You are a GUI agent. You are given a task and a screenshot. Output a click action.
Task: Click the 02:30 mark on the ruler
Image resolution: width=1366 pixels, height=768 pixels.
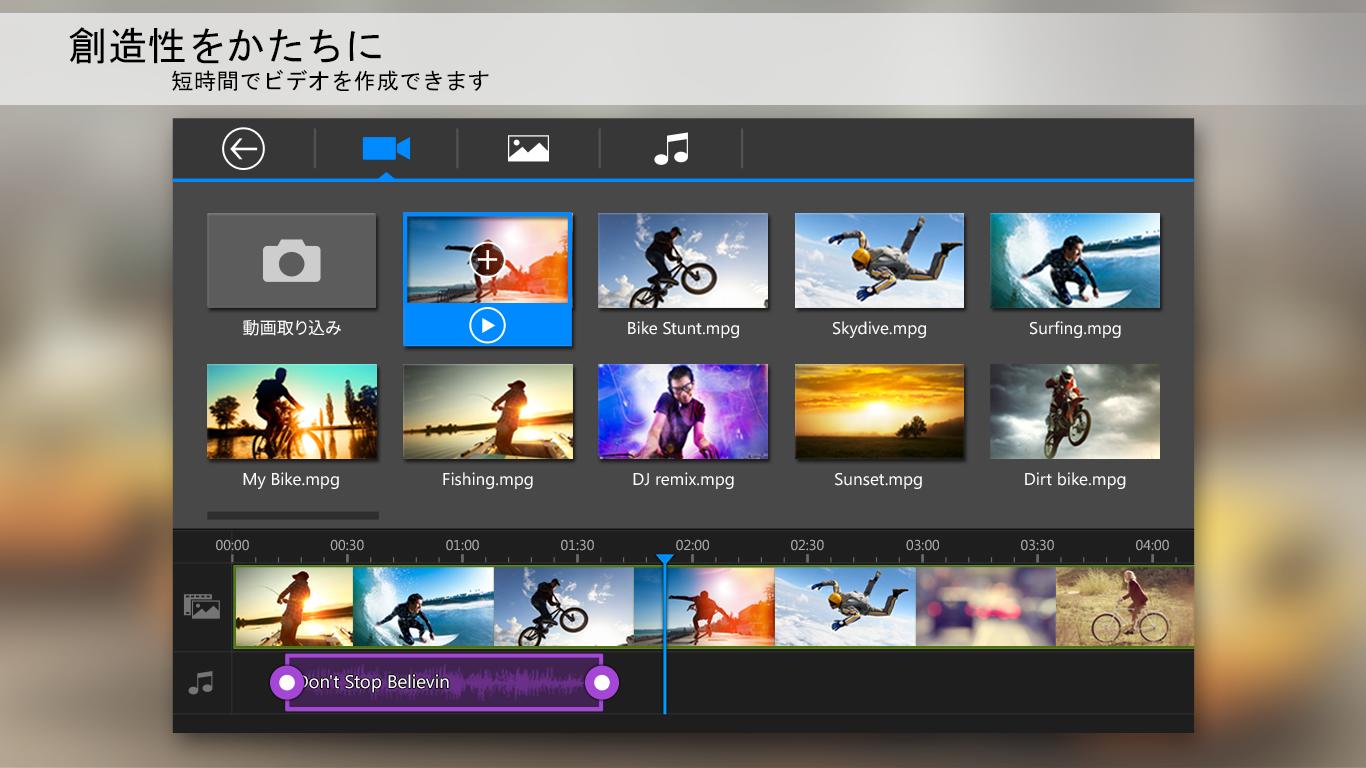click(x=807, y=545)
